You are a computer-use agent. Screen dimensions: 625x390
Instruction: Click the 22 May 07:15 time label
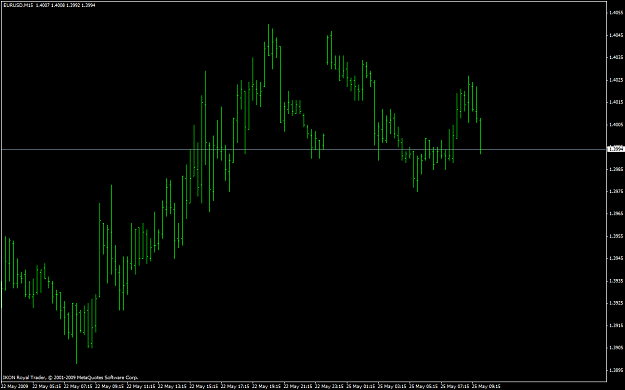tap(78, 386)
